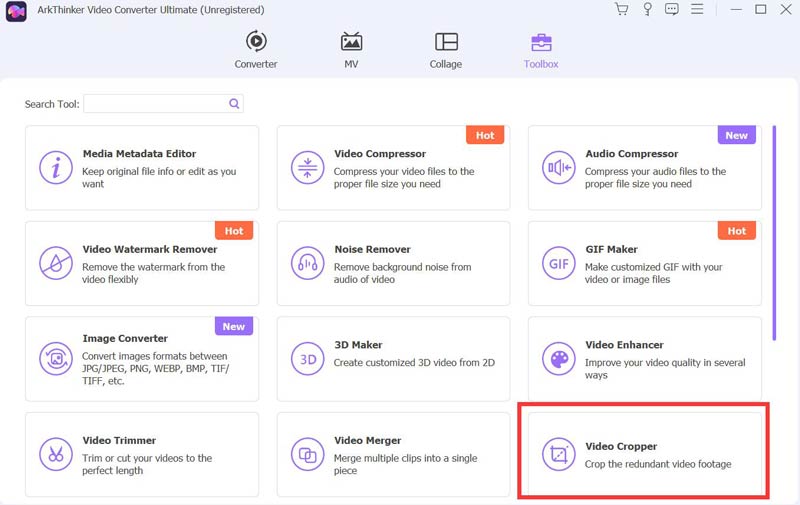This screenshot has height=505, width=800.
Task: Focus the Search Tool input field
Action: pyautogui.click(x=163, y=104)
